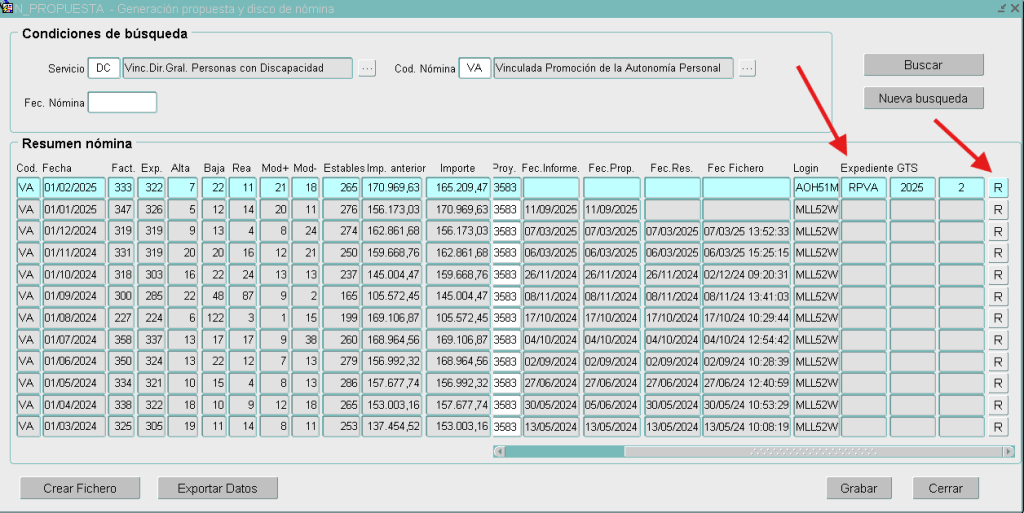Open the Cod. Nómina list of values button
Screen dimensions: 1024x513
pos(747,68)
